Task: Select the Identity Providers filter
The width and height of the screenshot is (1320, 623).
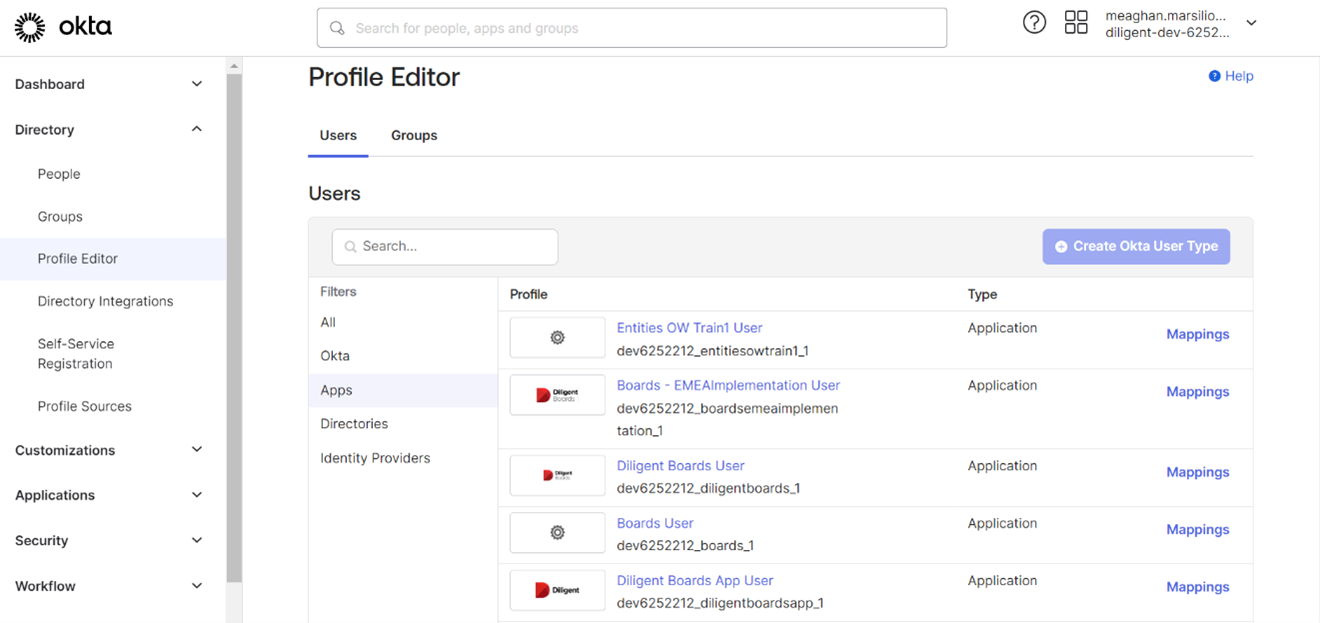Action: tap(375, 458)
